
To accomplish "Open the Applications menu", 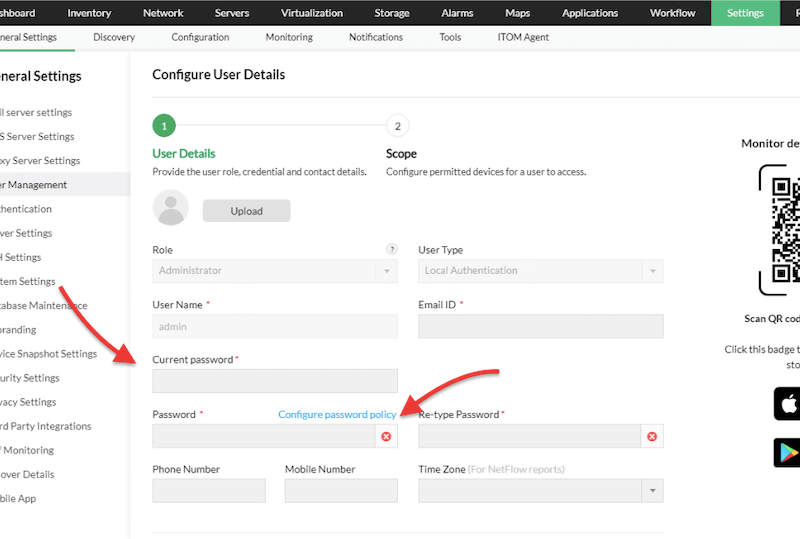I will tap(590, 13).
